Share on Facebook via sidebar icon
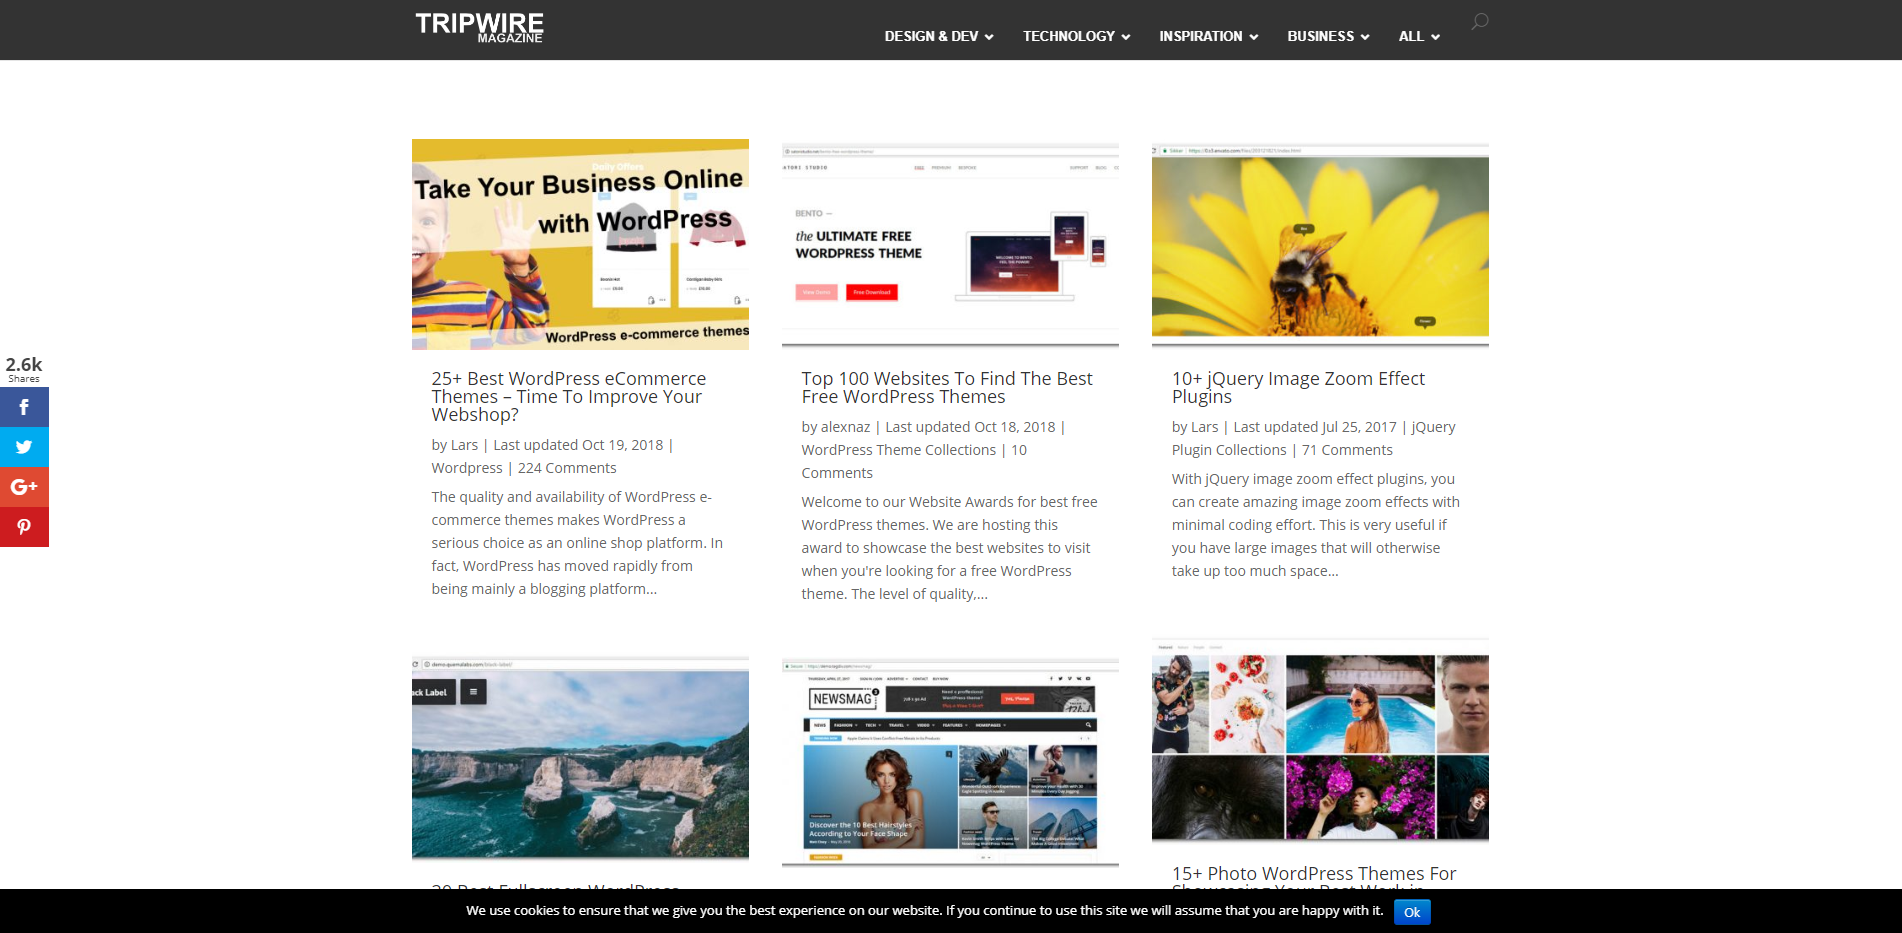This screenshot has width=1902, height=933. tap(24, 407)
